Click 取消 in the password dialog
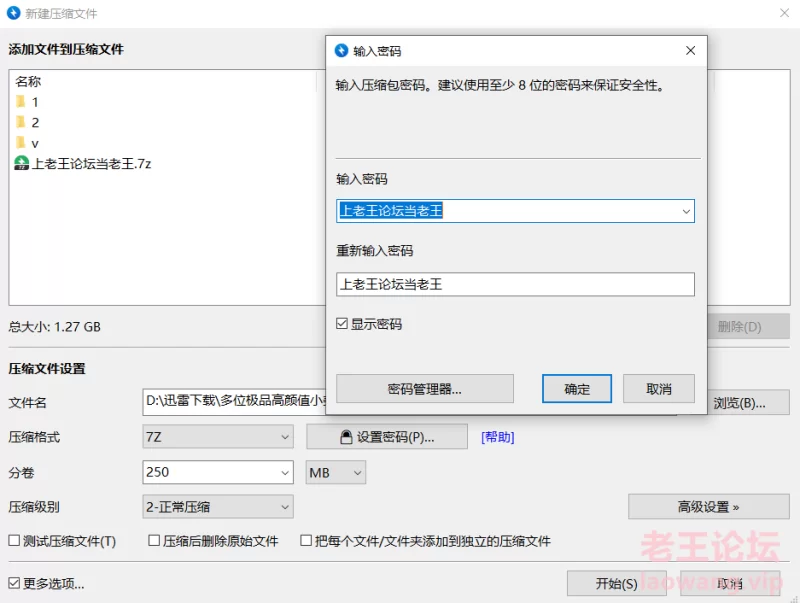 [659, 389]
